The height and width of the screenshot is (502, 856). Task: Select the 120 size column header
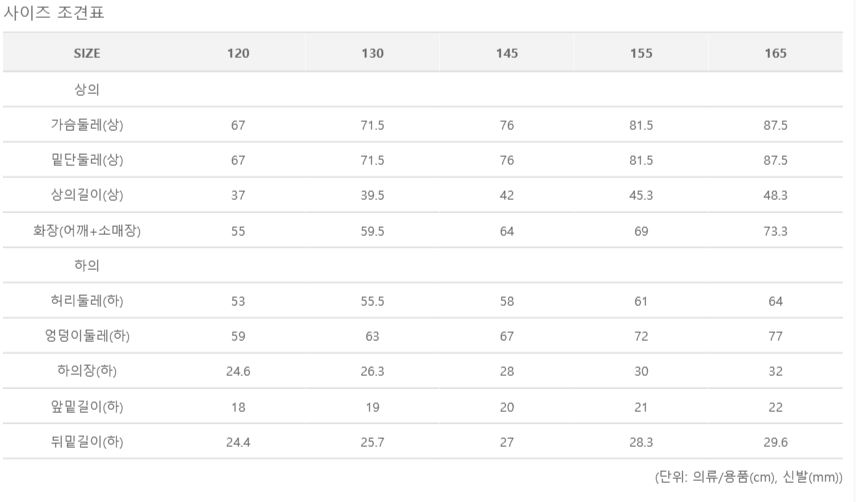coord(238,54)
